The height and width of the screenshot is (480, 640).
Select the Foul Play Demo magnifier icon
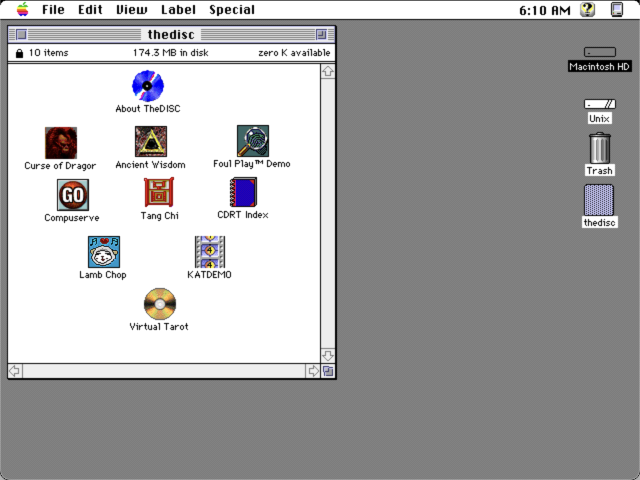coord(253,141)
